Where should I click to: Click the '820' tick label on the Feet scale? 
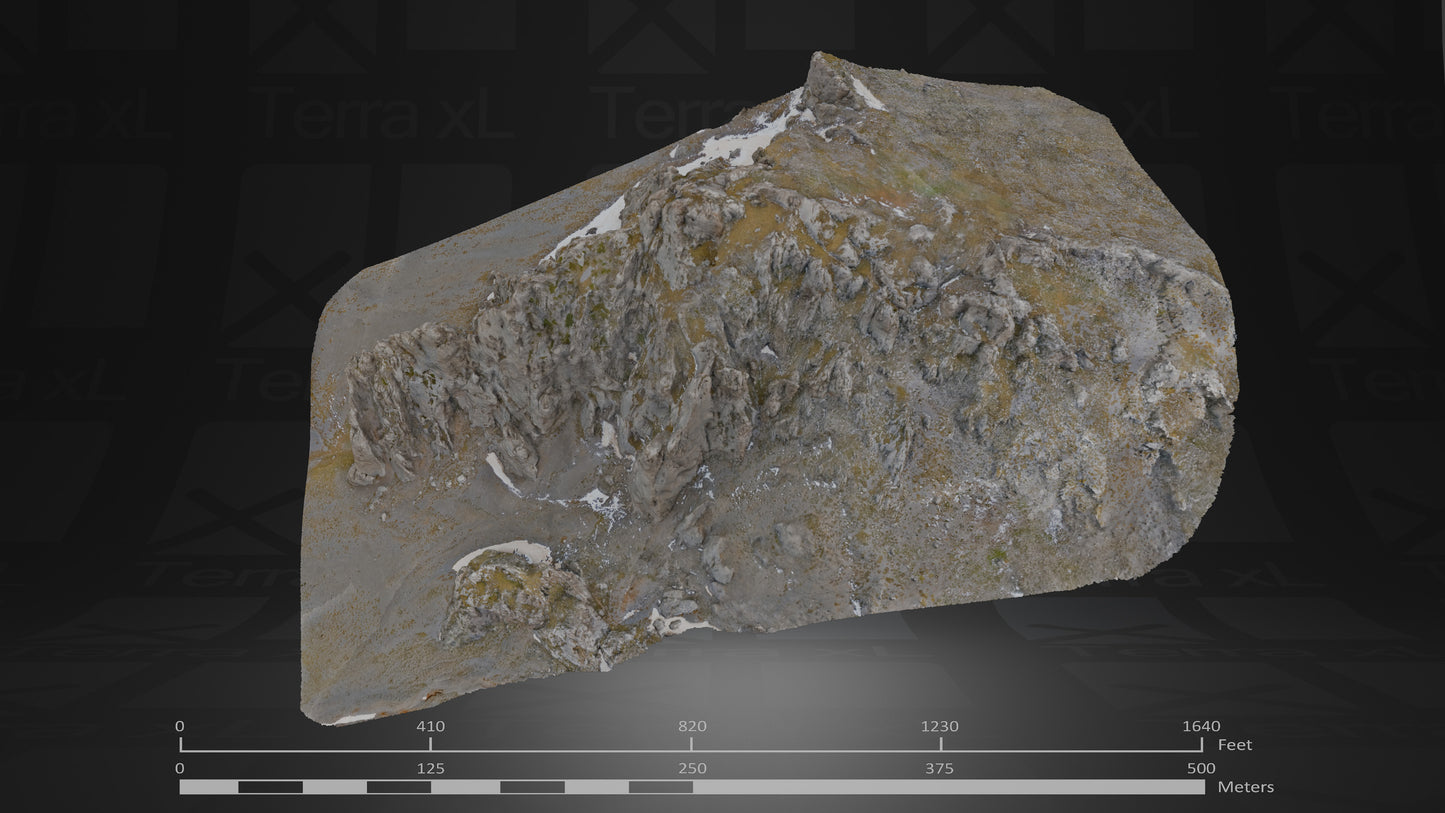coord(691,727)
